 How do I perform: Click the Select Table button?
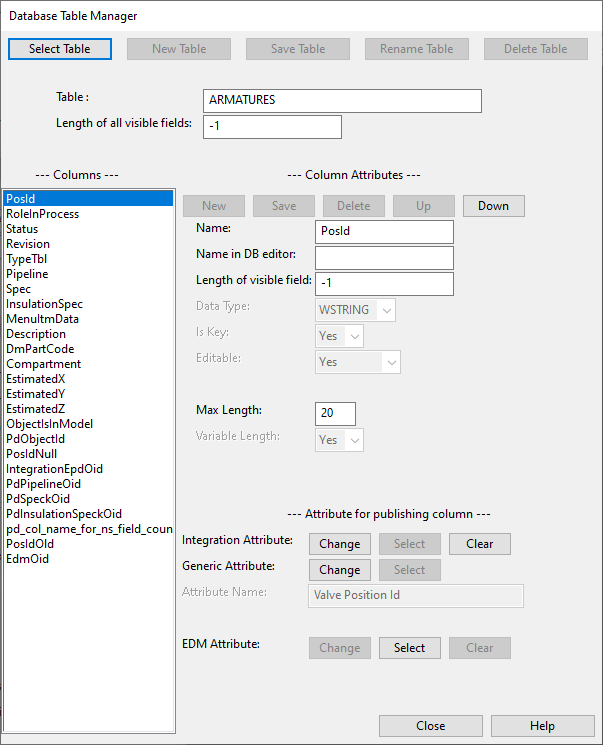point(60,49)
